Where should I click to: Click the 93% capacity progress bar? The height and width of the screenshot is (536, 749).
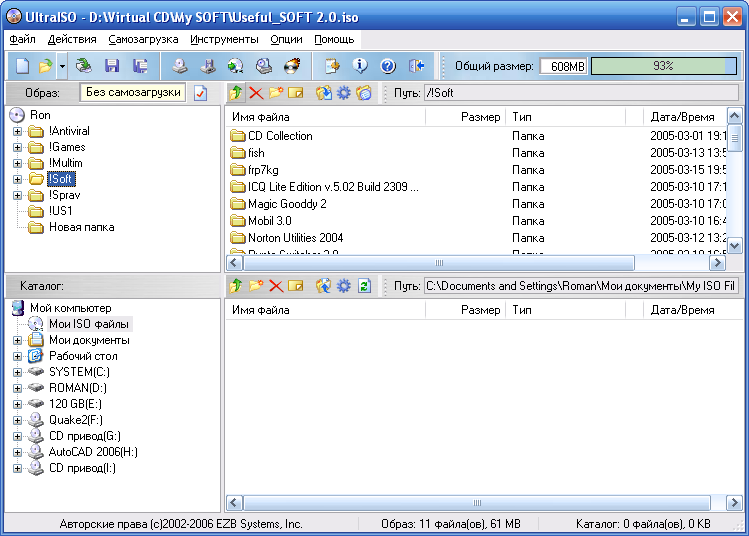click(x=664, y=66)
